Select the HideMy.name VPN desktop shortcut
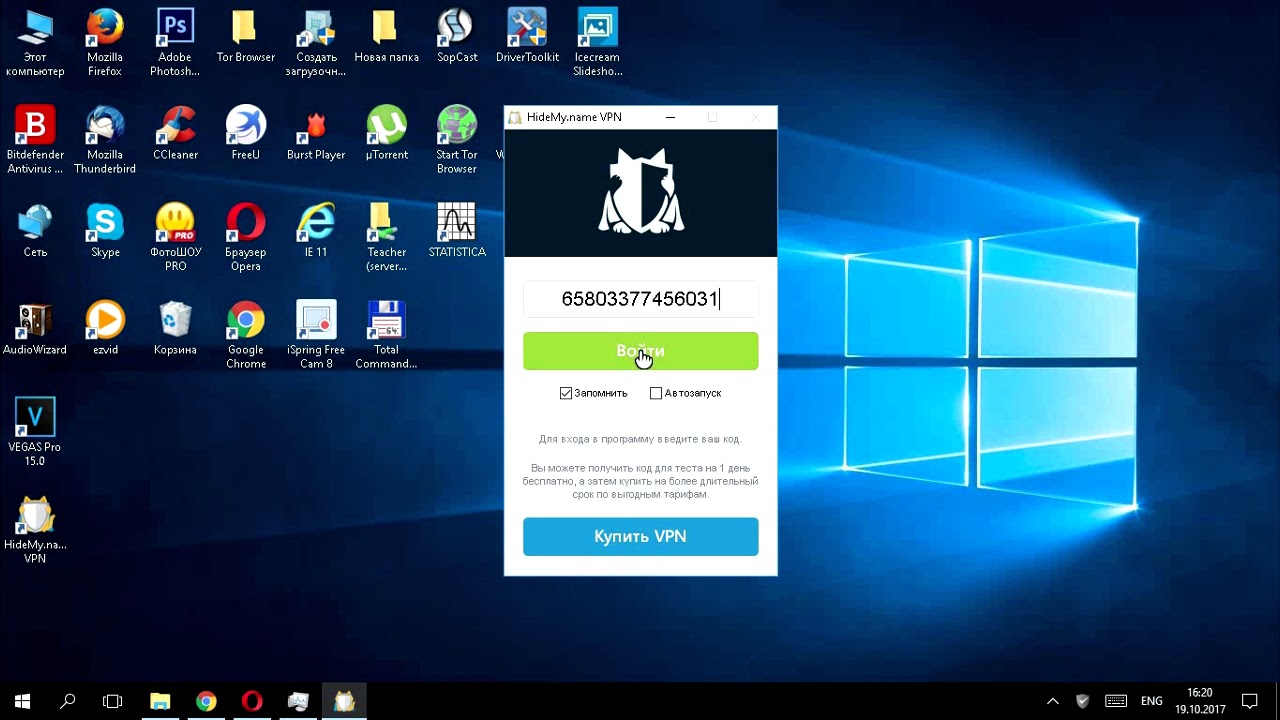Viewport: 1280px width, 720px height. pos(35,530)
